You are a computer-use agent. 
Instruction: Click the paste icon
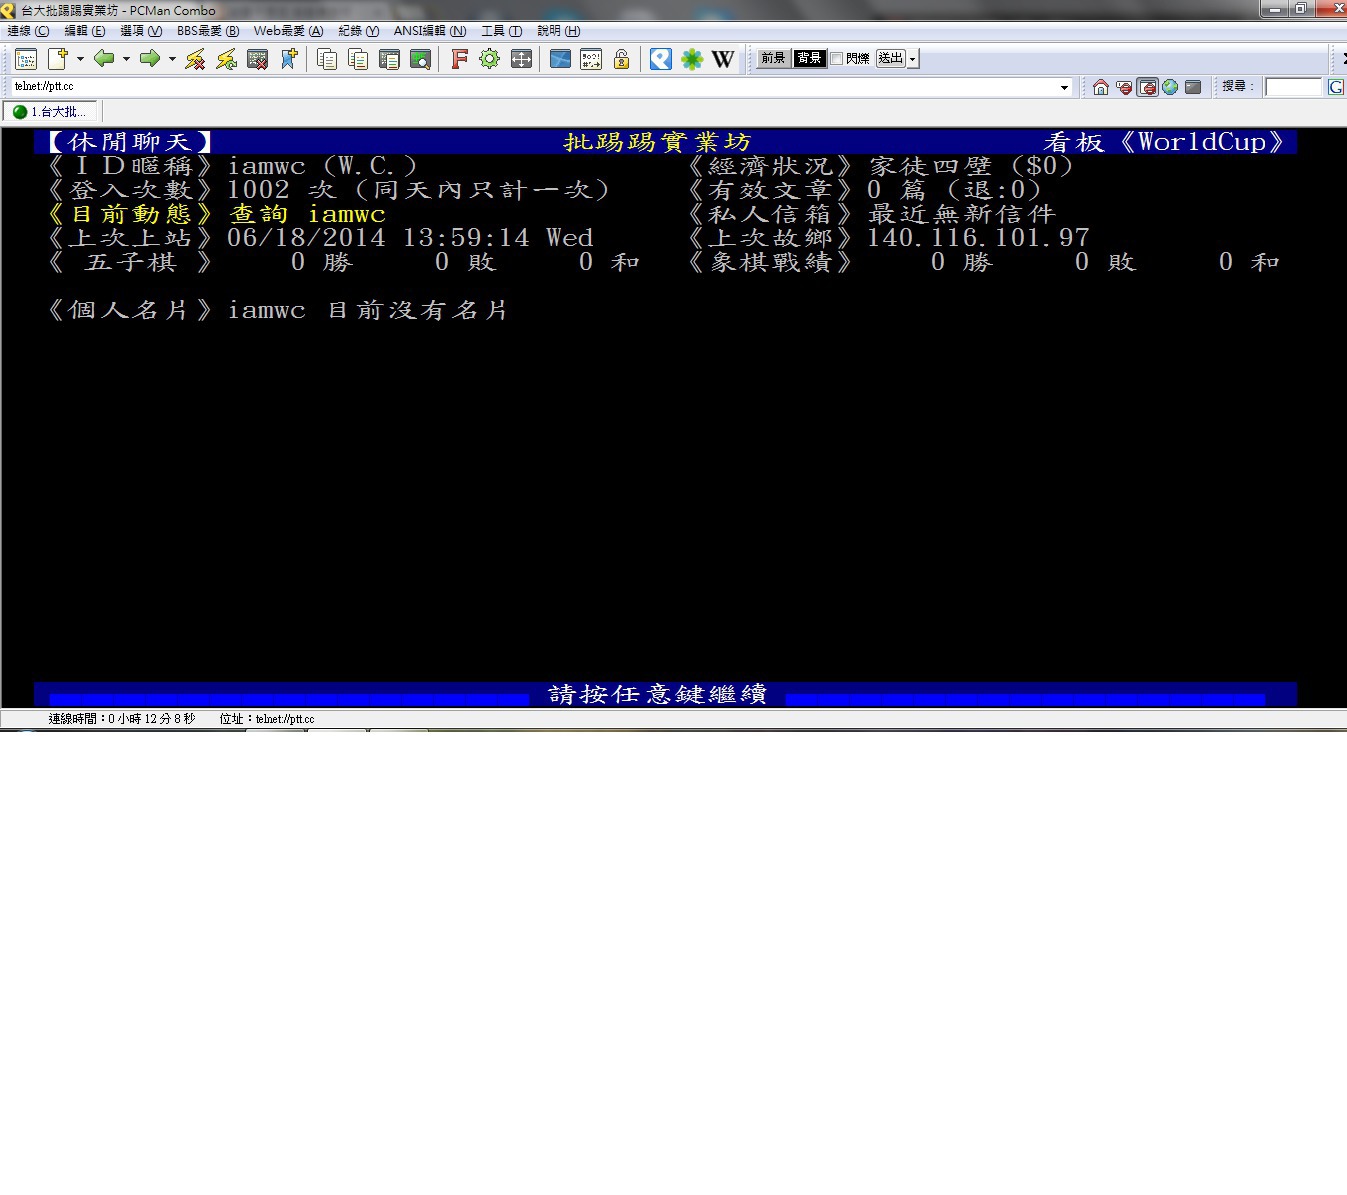[x=357, y=59]
